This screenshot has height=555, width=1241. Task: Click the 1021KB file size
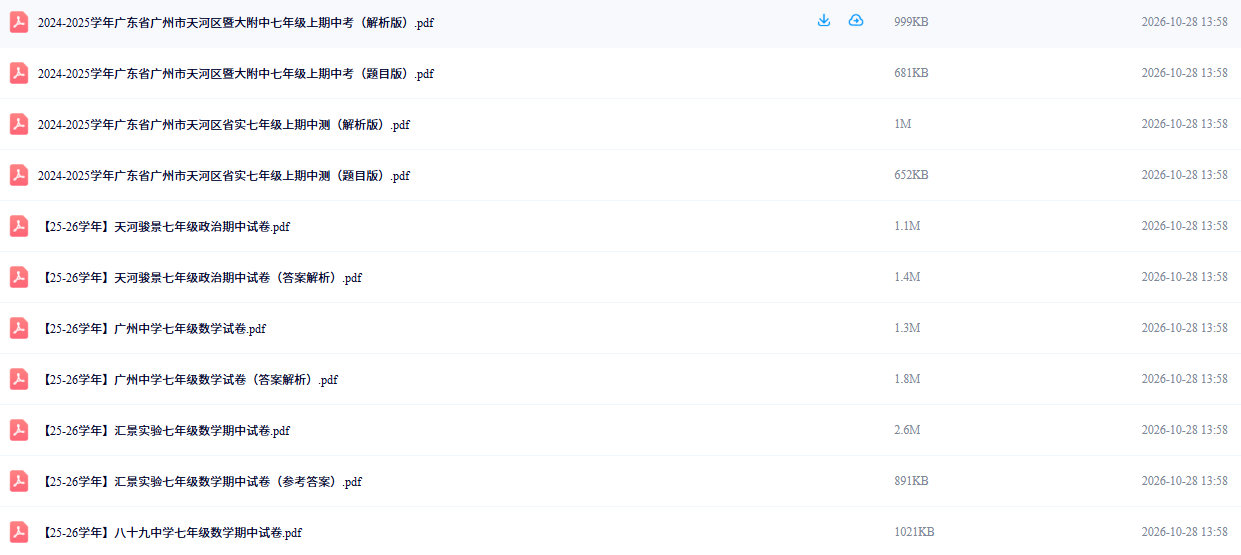click(x=914, y=532)
